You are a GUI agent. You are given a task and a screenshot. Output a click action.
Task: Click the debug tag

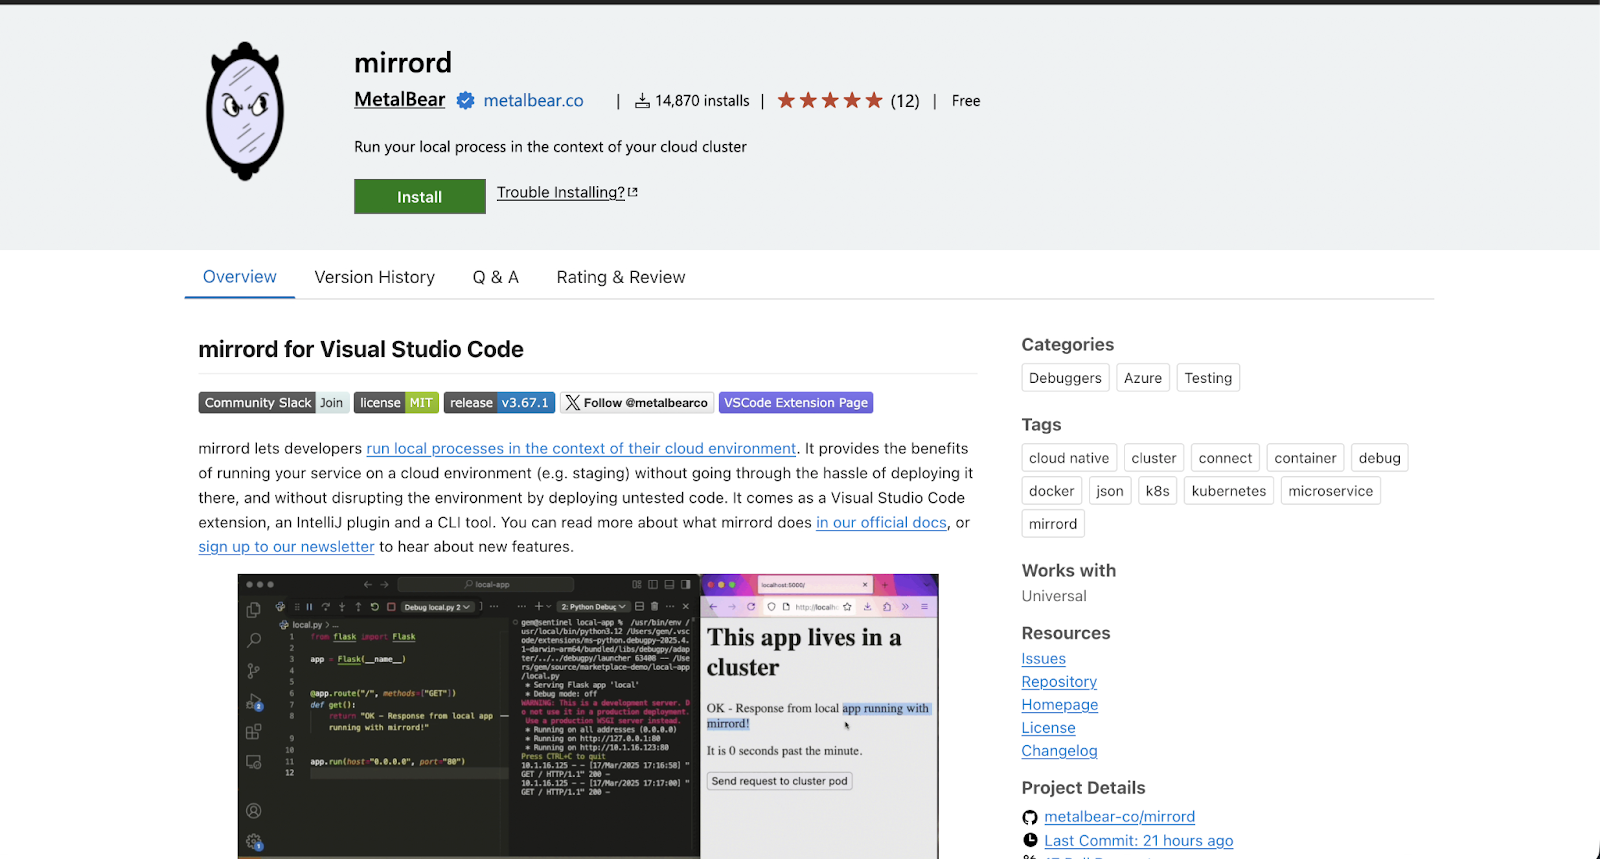click(1379, 458)
